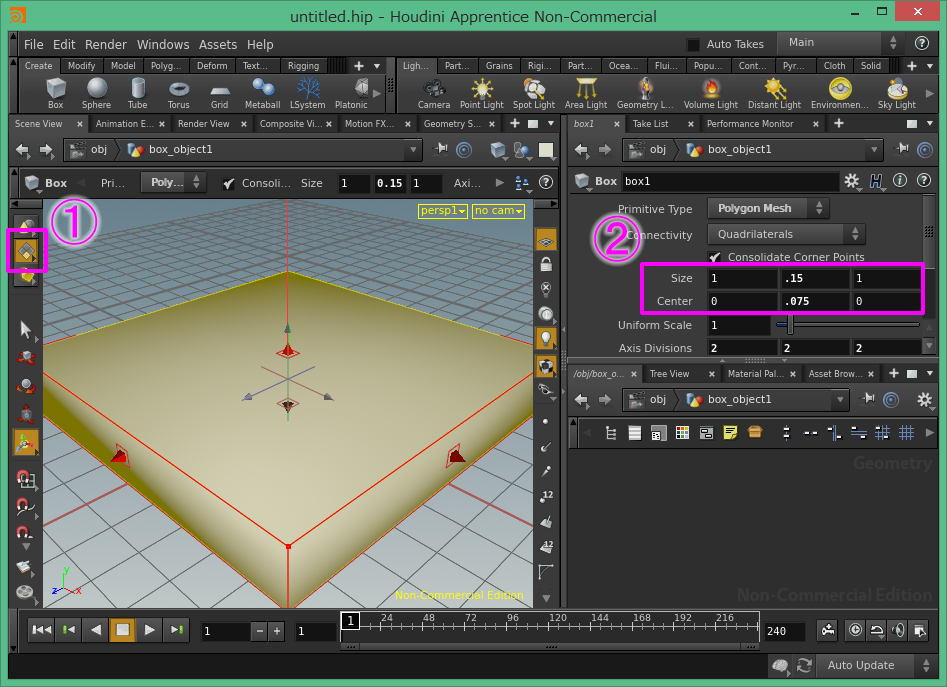This screenshot has width=947, height=687.
Task: Toggle the viewport headlight bulb
Action: tap(546, 339)
